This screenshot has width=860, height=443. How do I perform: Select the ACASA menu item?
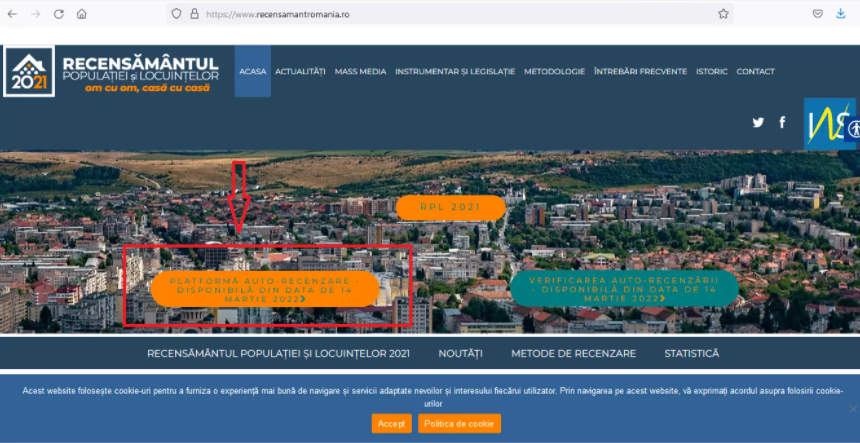point(252,72)
